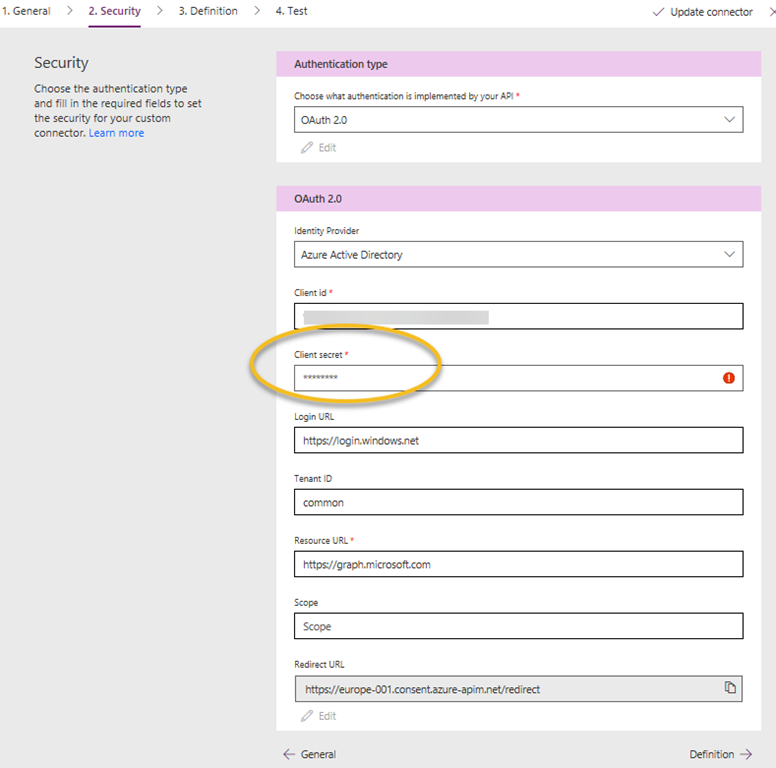Open the 3. Definition tab
776x768 pixels.
208,11
